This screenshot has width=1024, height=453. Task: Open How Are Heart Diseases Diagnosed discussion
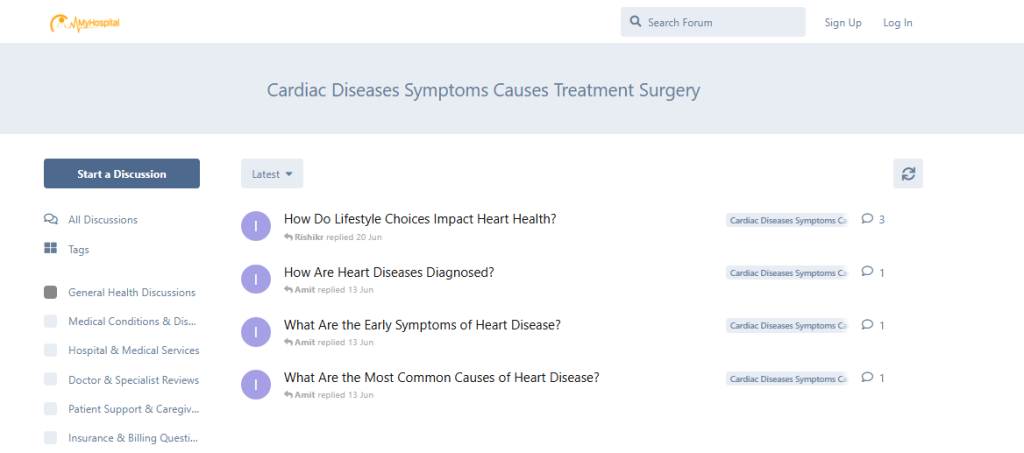click(x=389, y=272)
